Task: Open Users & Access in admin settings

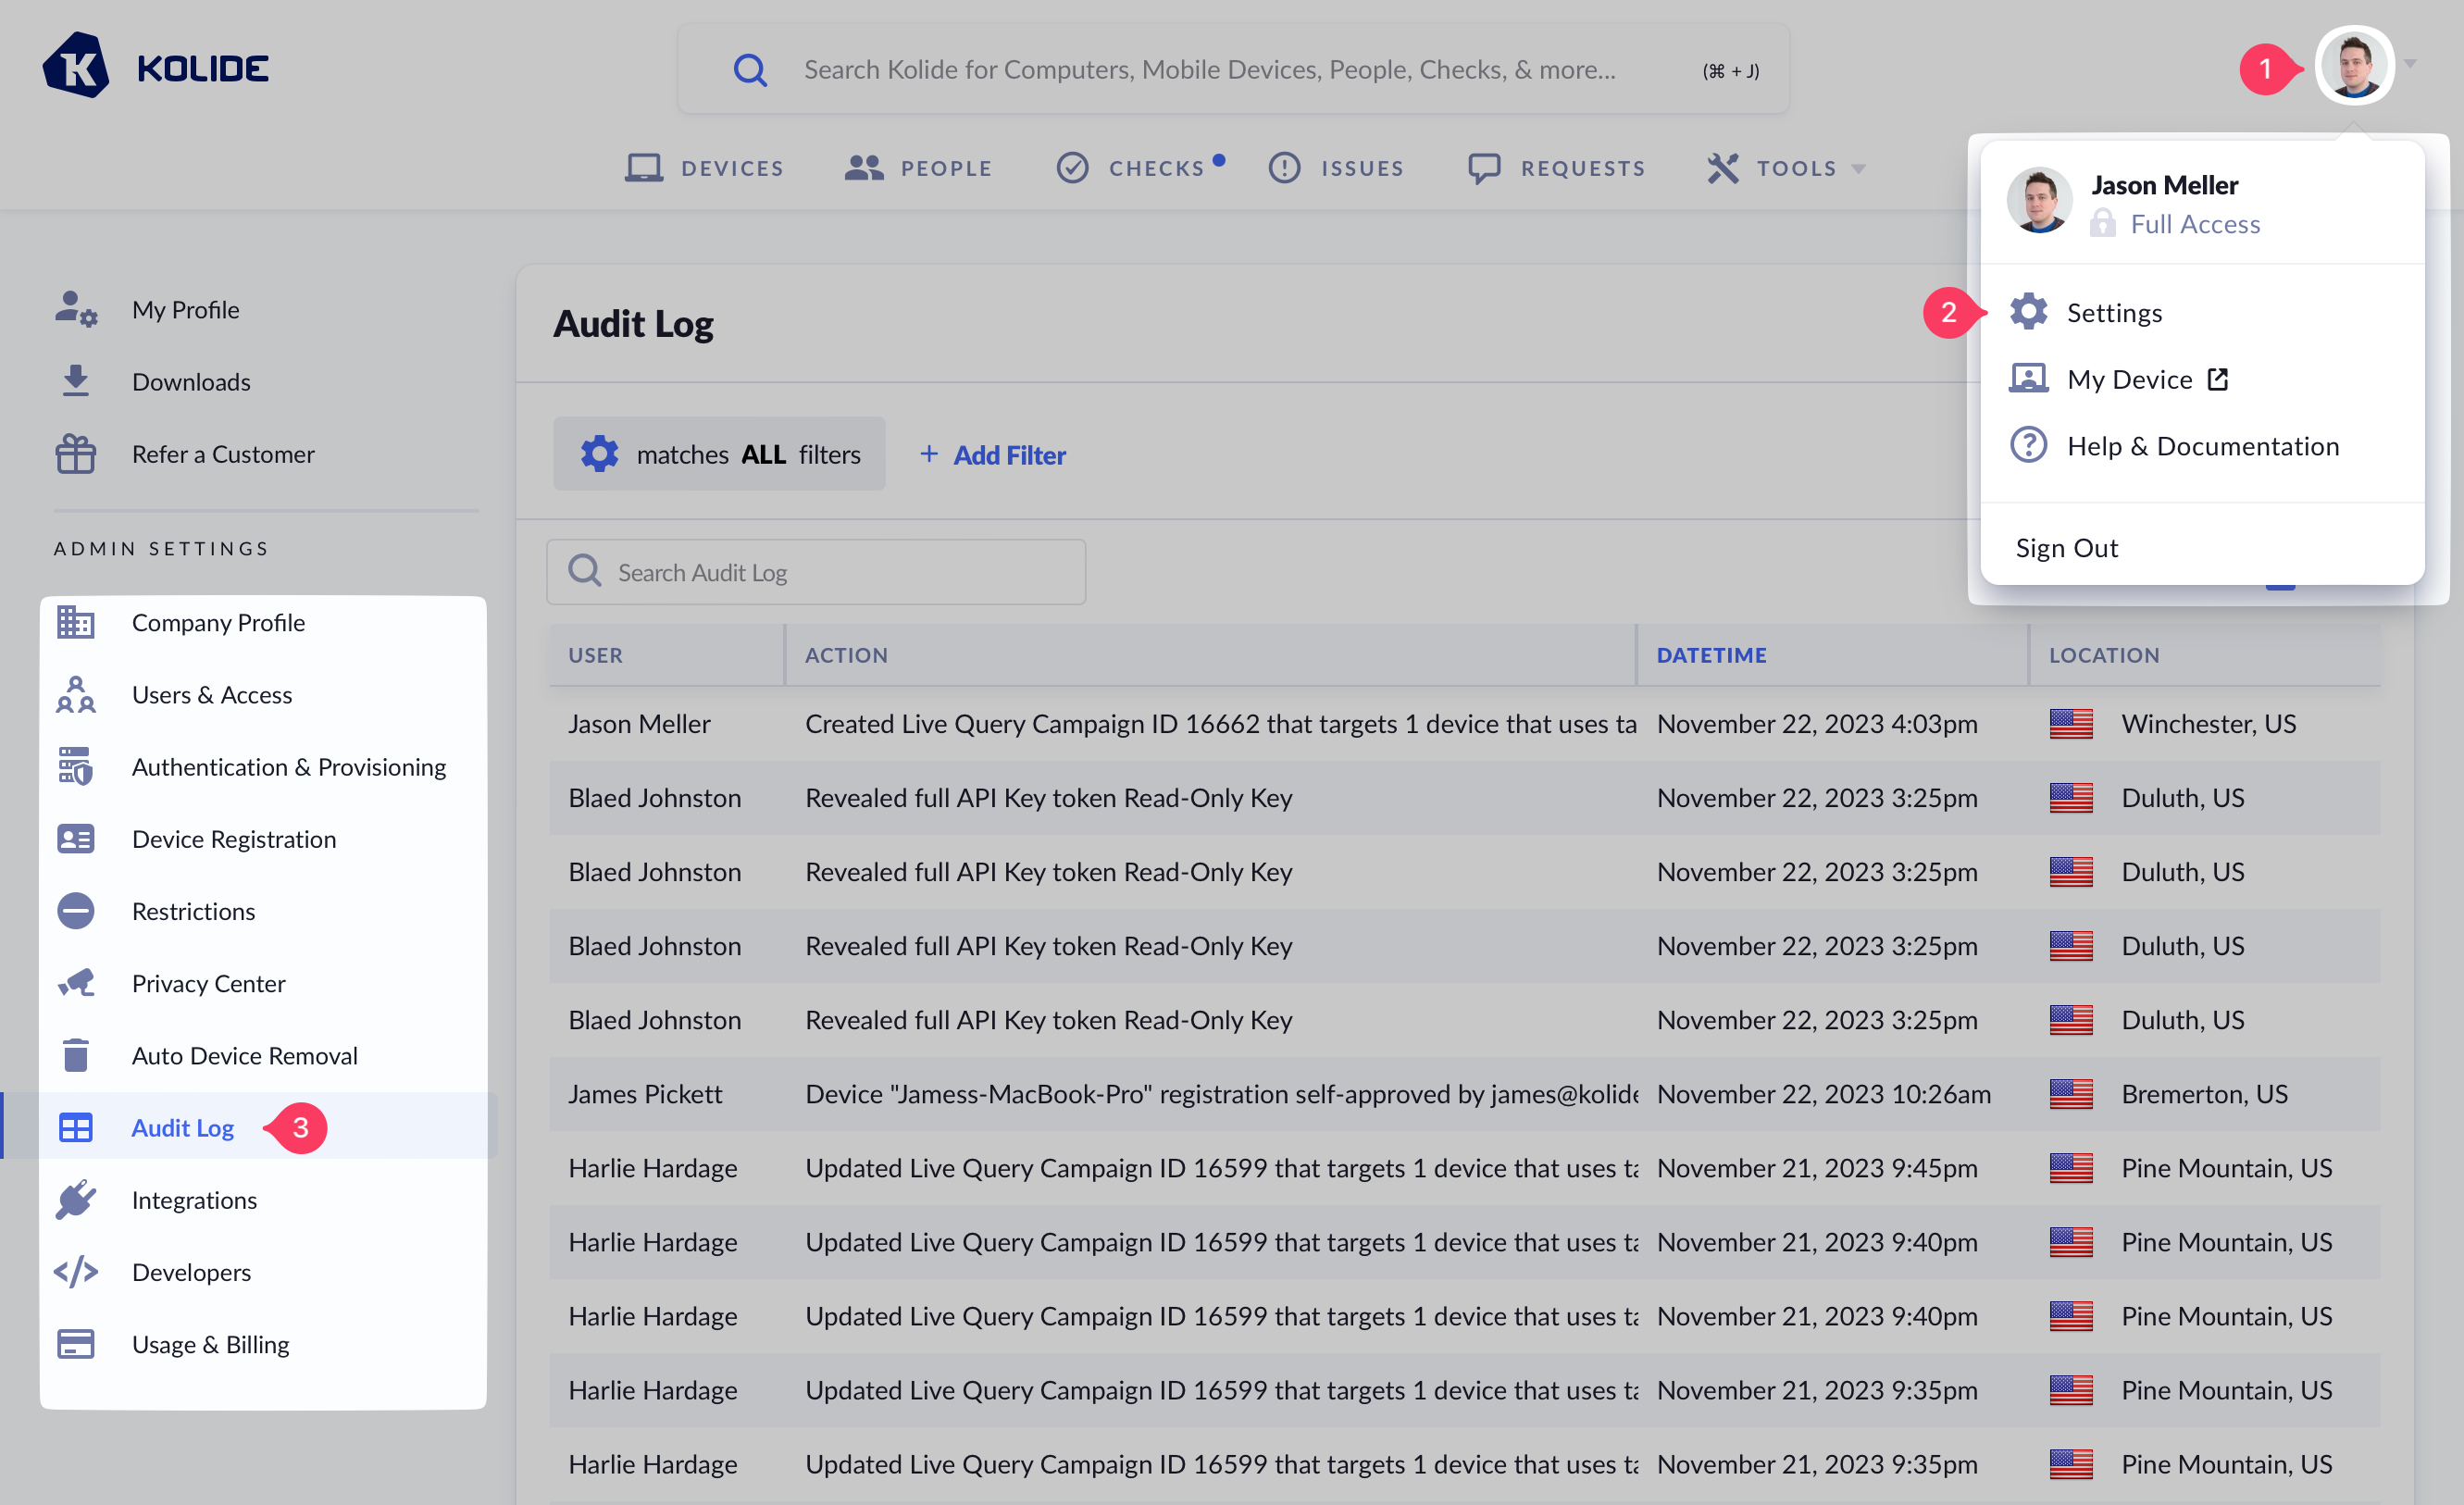Action: pos(212,694)
